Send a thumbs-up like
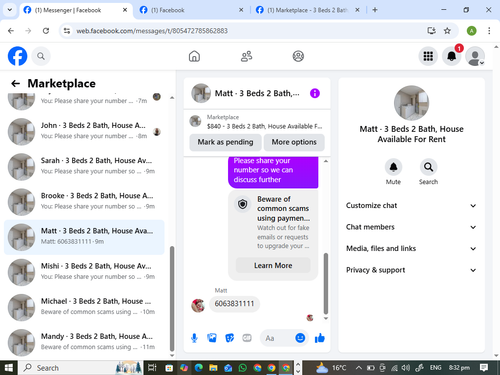The image size is (500, 375). click(x=320, y=338)
